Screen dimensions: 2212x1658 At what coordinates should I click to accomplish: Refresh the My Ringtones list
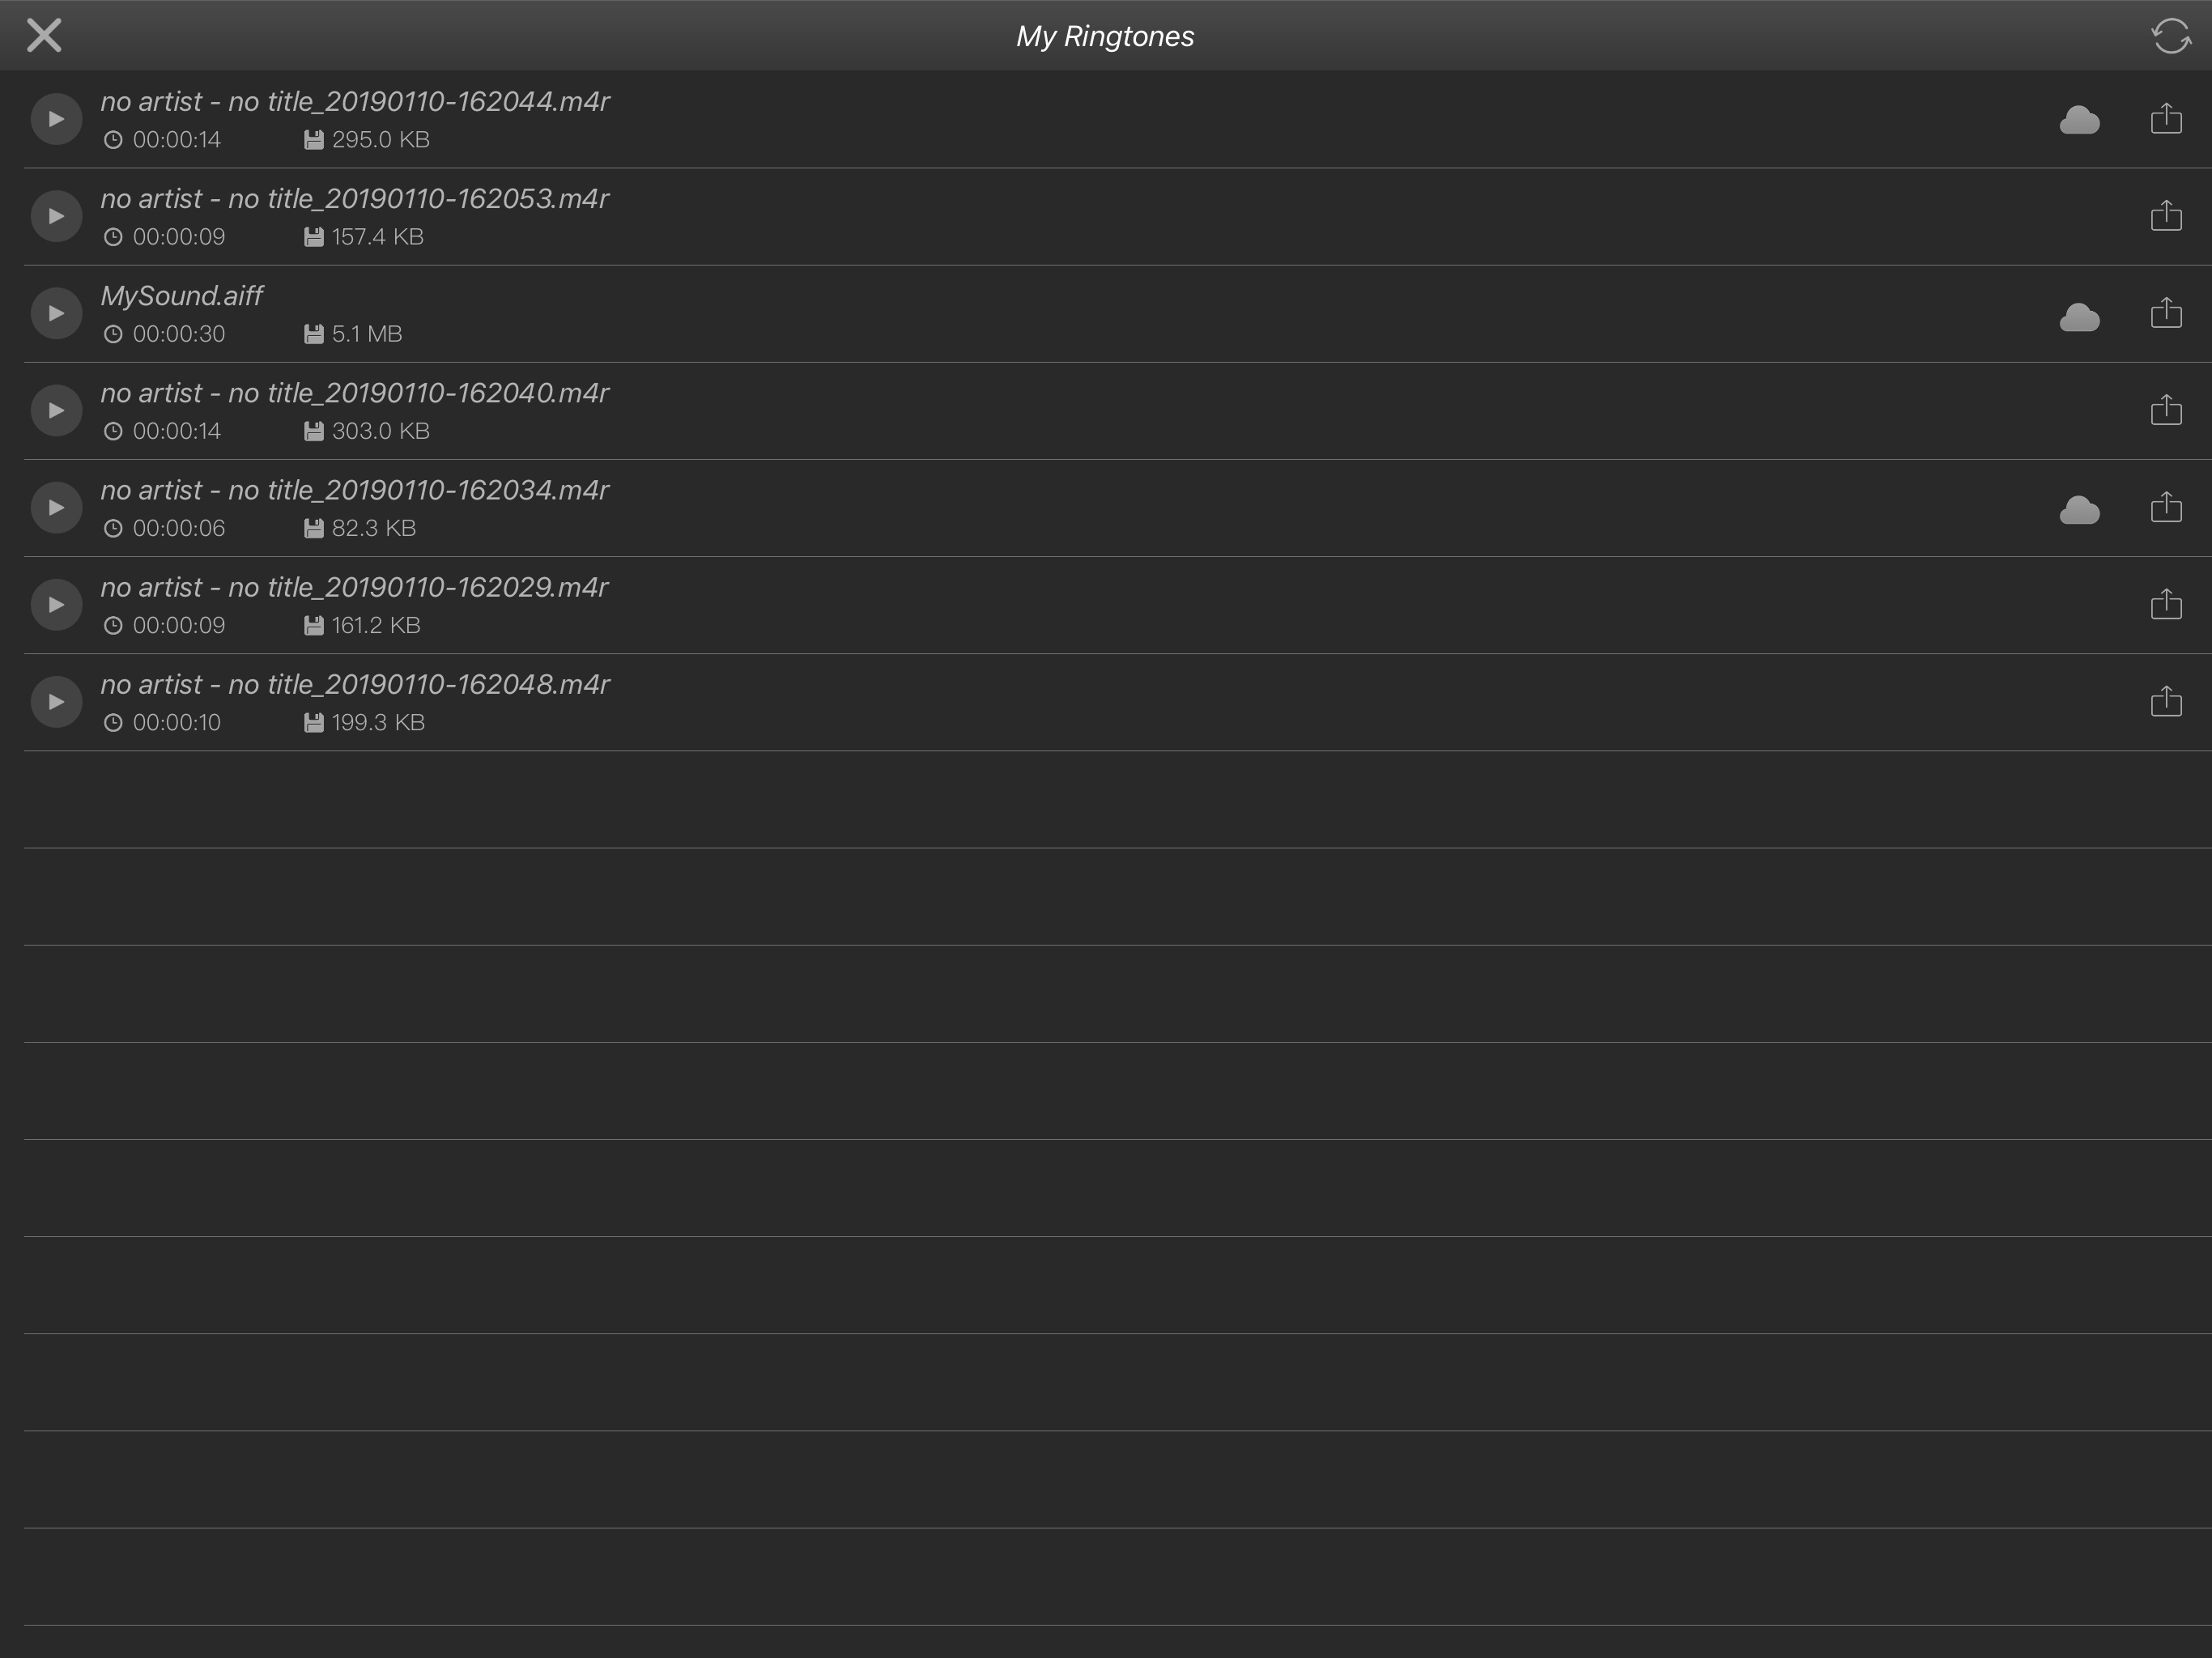2170,36
